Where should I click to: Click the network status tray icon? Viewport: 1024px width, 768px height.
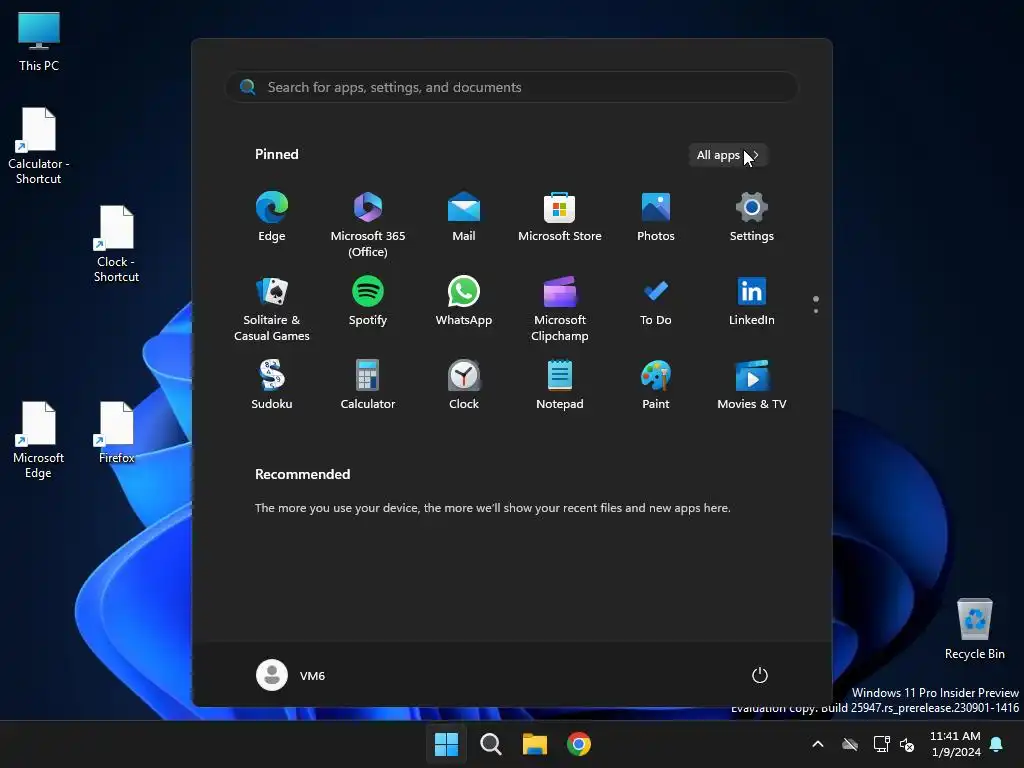tap(882, 744)
